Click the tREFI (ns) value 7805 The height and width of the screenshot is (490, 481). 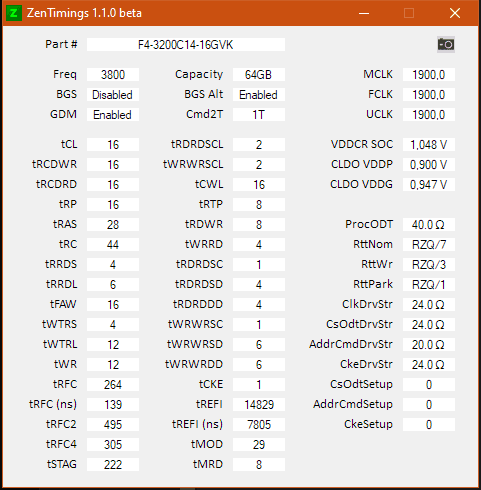(259, 424)
